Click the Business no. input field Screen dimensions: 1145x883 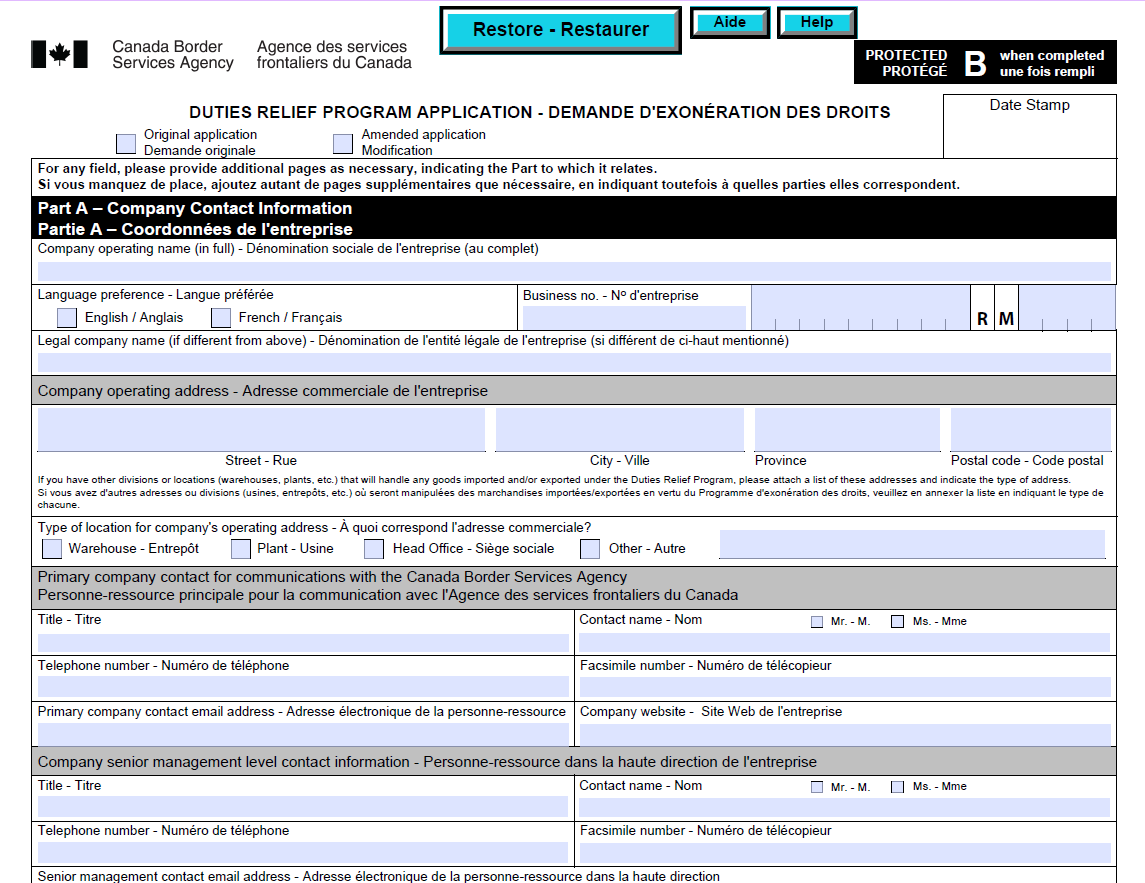(634, 318)
